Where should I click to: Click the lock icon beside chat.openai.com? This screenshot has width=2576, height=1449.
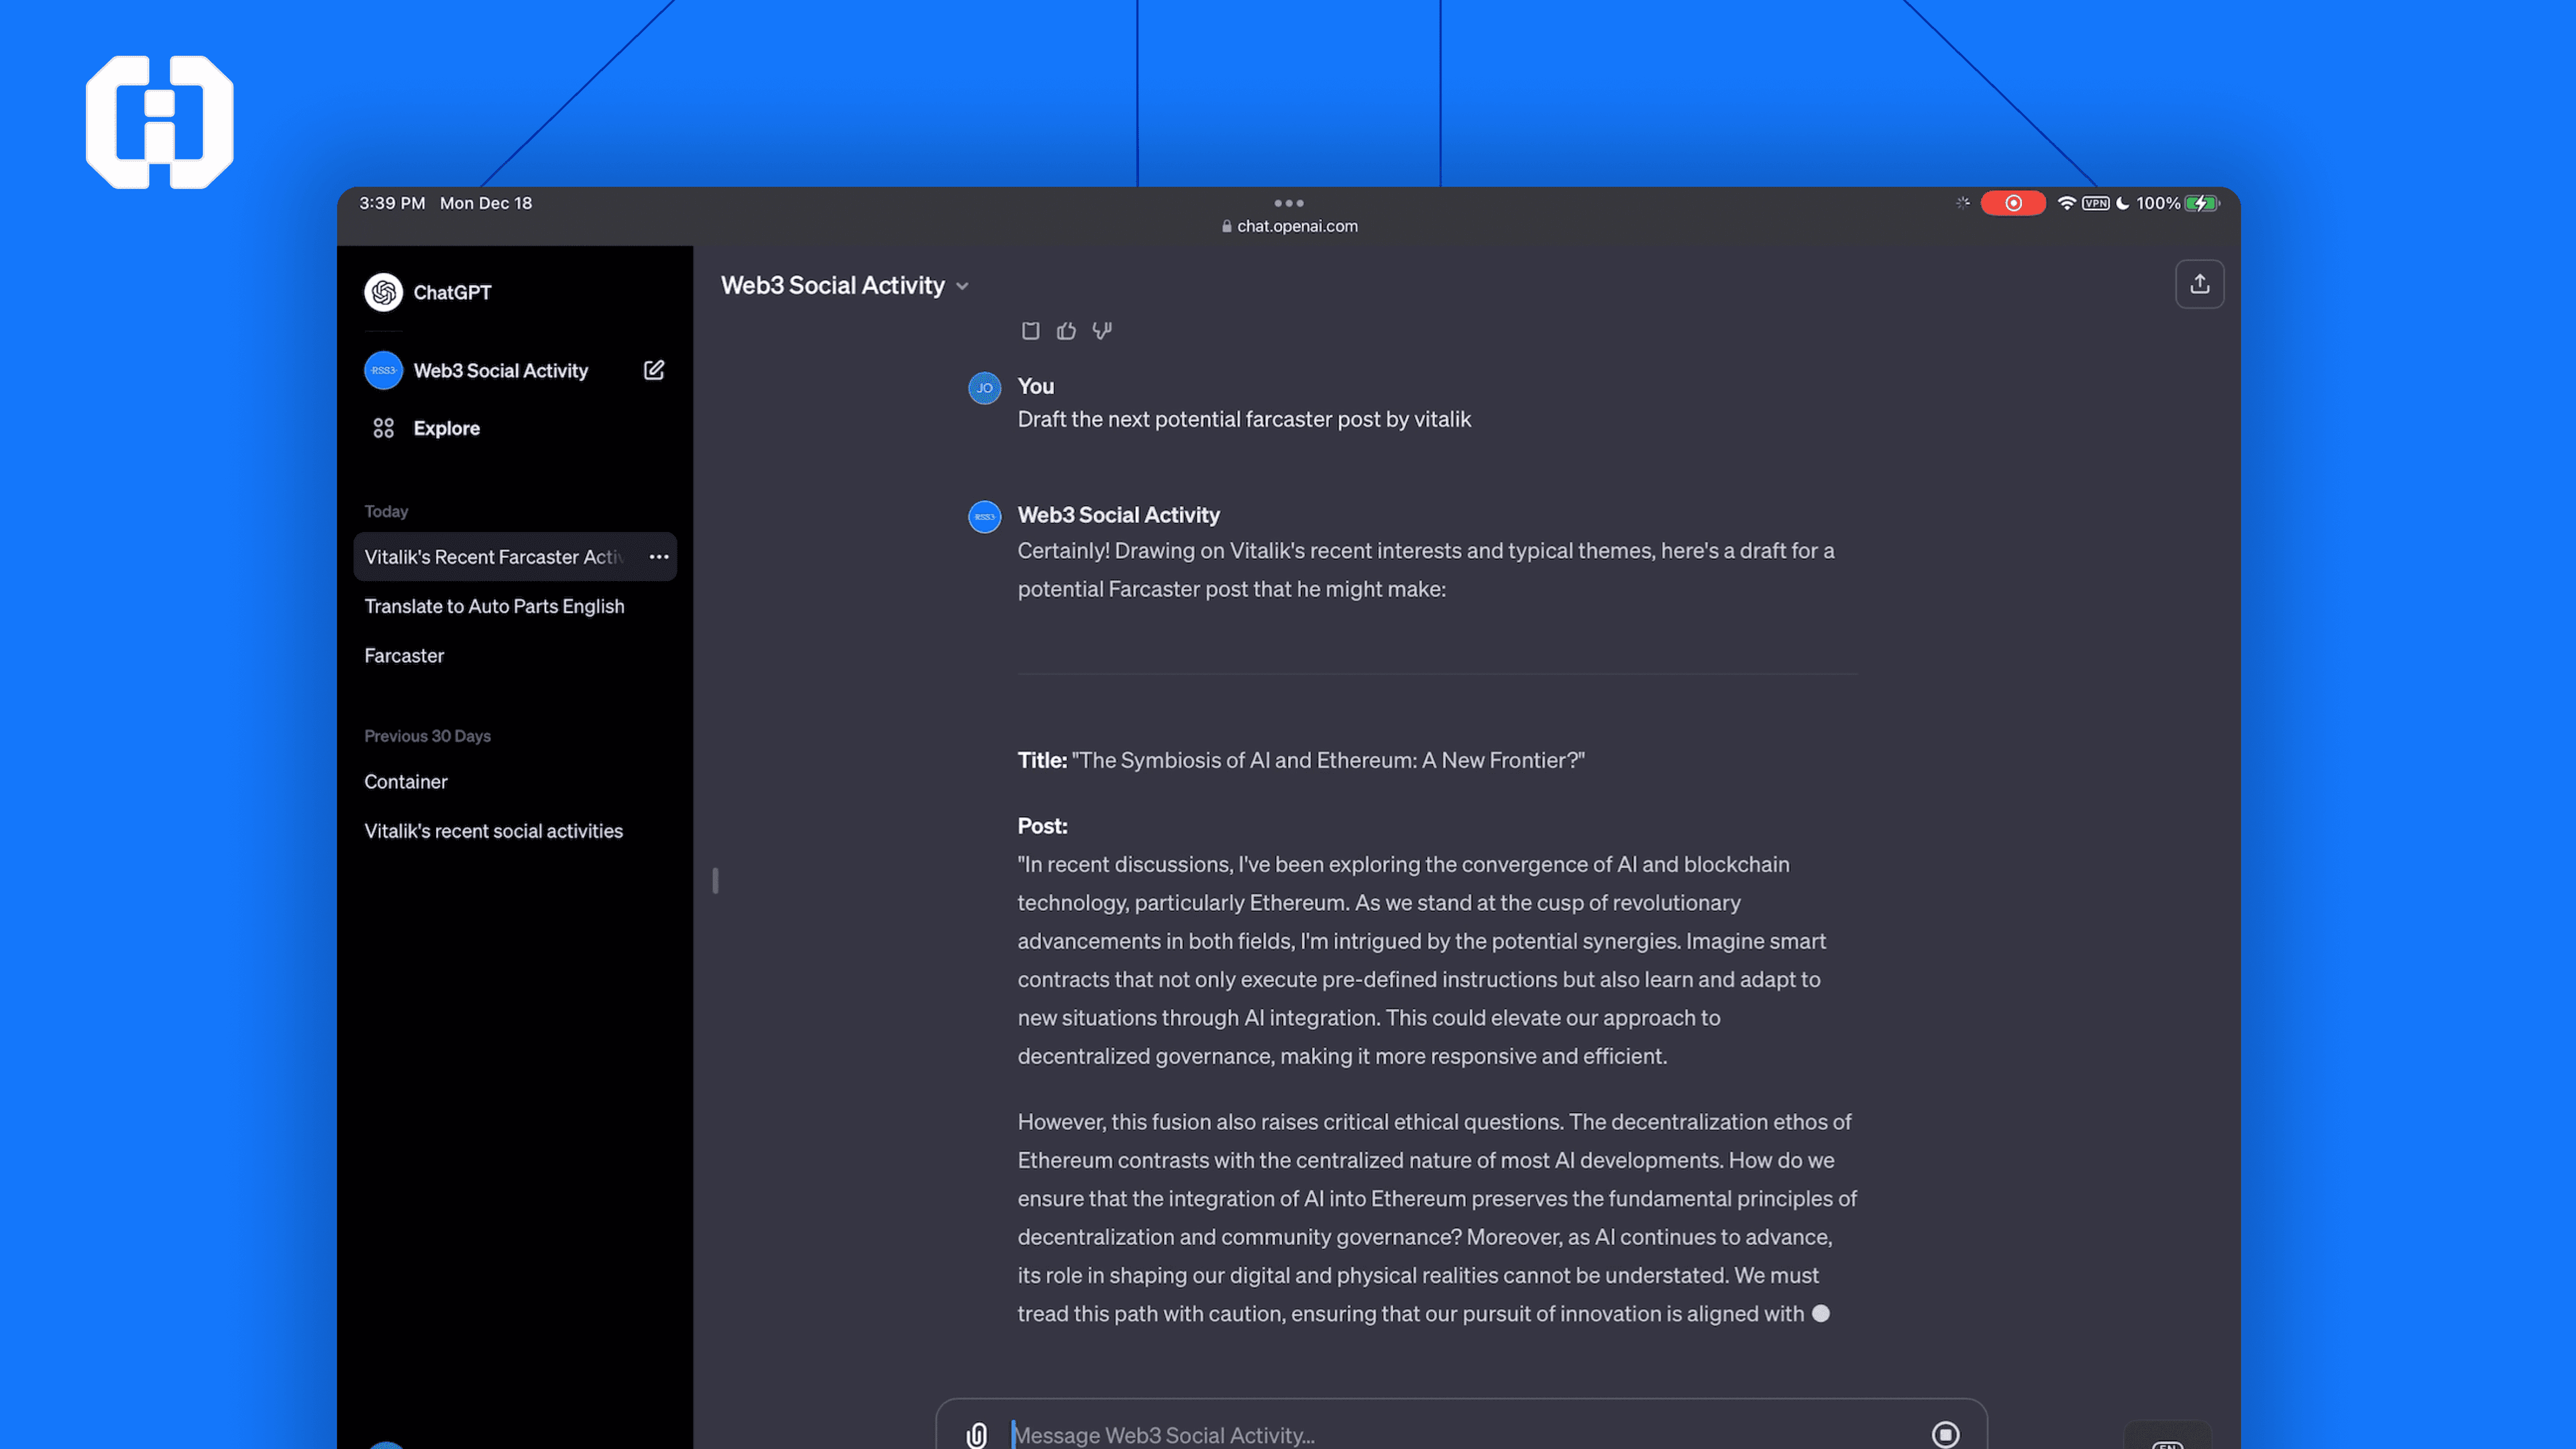point(1226,226)
